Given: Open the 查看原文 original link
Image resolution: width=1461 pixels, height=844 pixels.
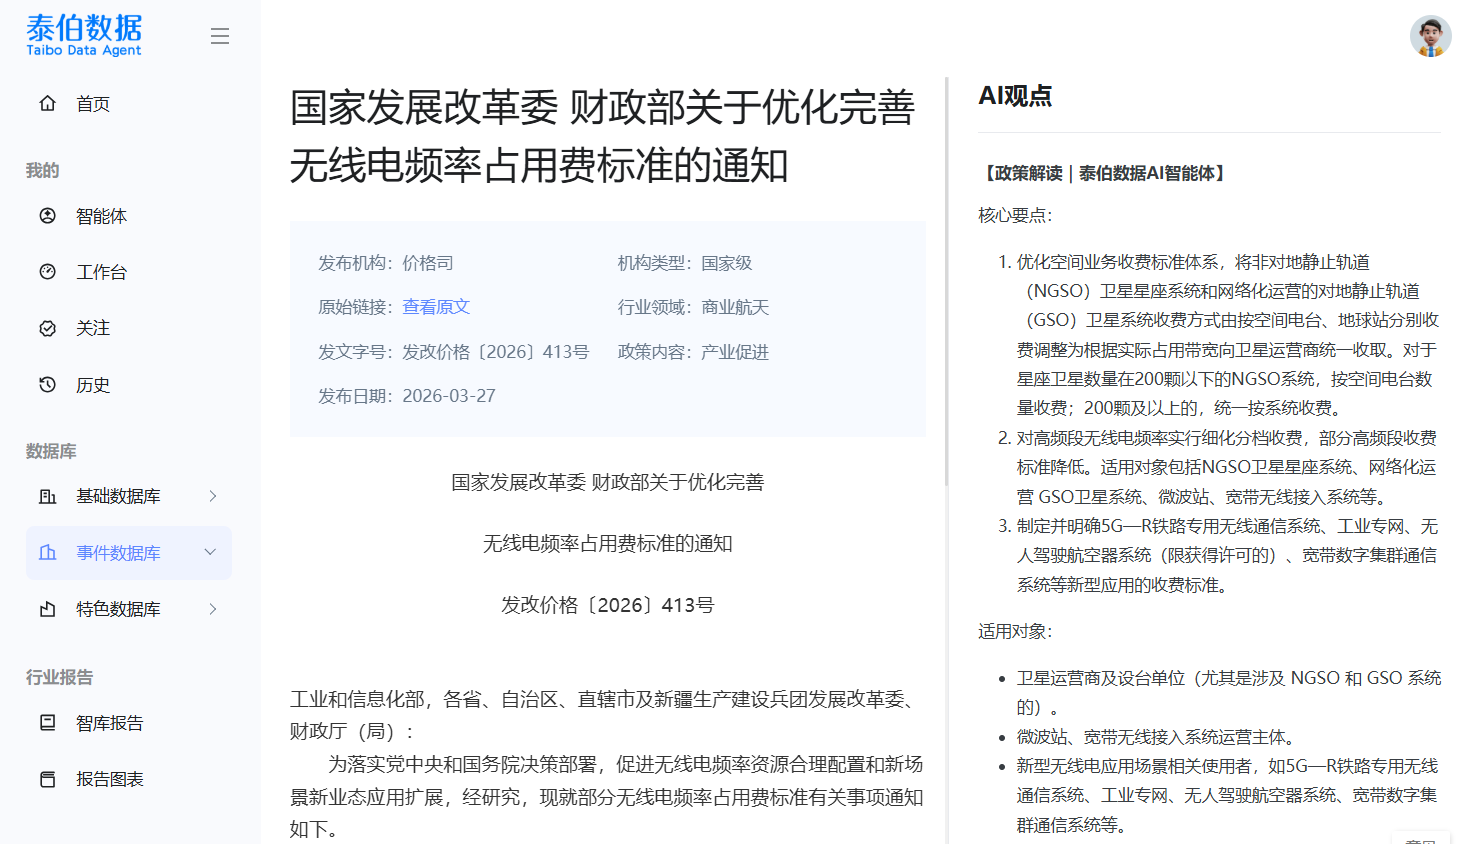Looking at the screenshot, I should pos(436,307).
